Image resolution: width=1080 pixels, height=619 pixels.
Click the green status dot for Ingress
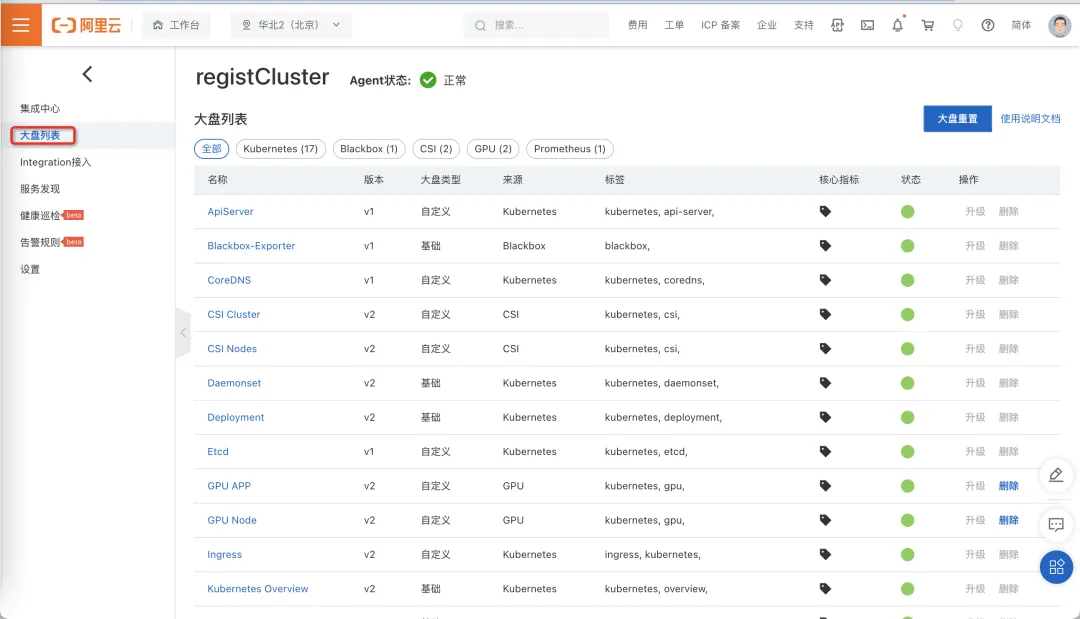click(x=907, y=554)
